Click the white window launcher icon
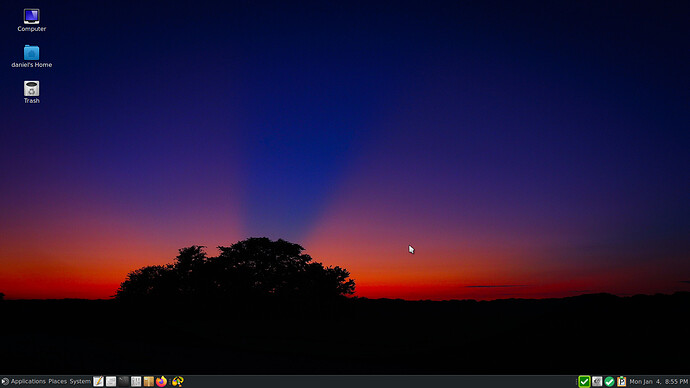Viewport: 690px width, 388px height. click(x=111, y=381)
